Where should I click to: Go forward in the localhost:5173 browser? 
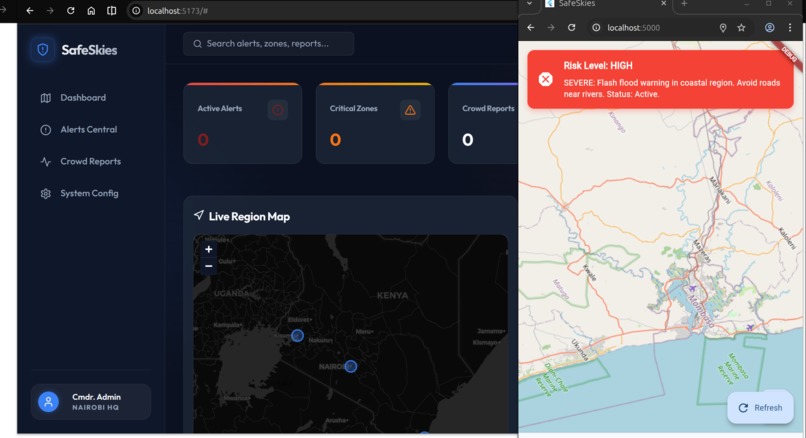pos(50,10)
